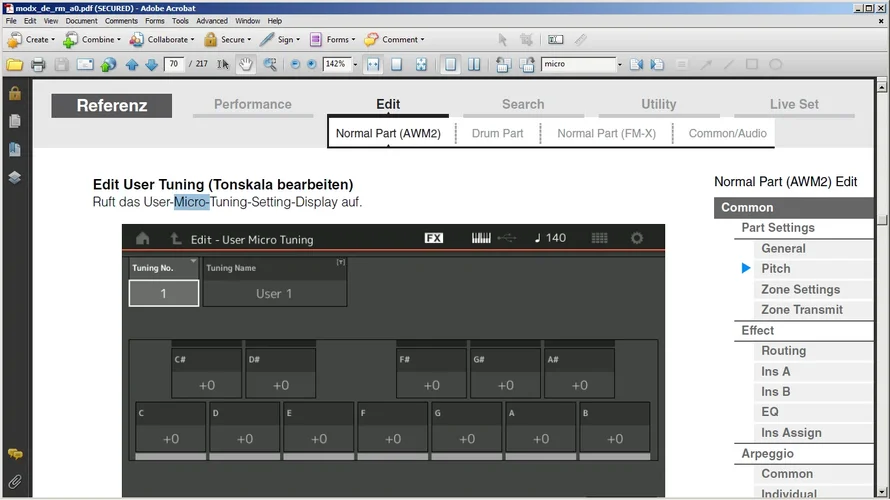This screenshot has height=500, width=890.
Task: Click the Common/Audio sub-tab link
Action: (727, 133)
